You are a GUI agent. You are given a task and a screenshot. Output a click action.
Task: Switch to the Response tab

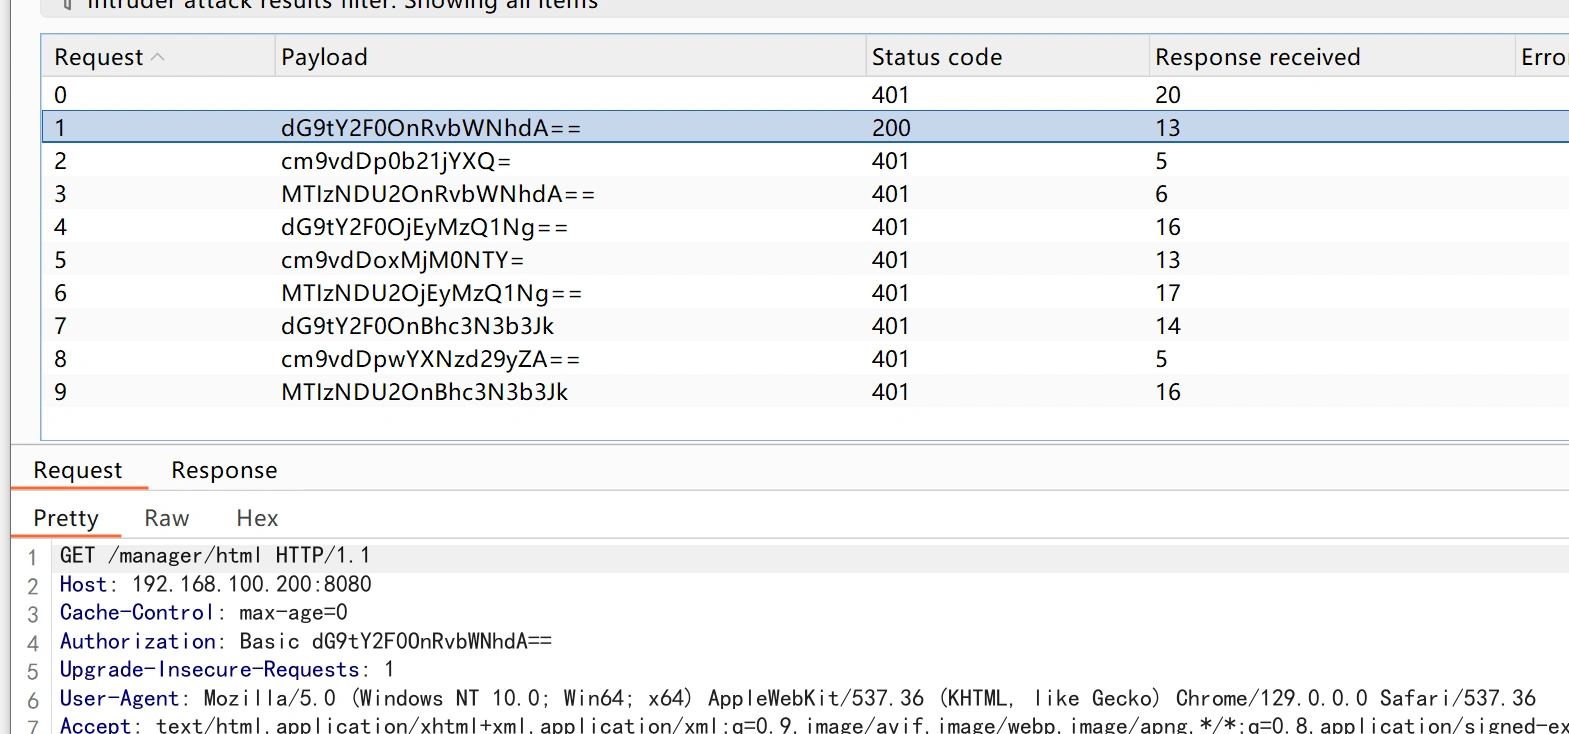(x=224, y=470)
